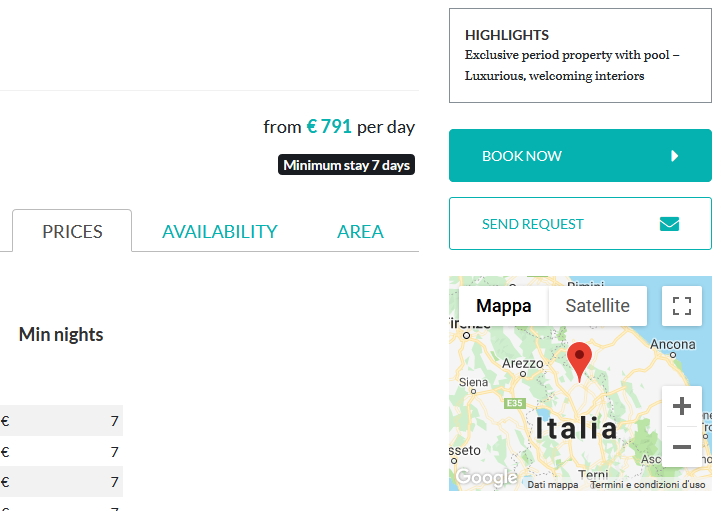Click the fullscreen map icon
The width and height of the screenshot is (721, 511).
pyautogui.click(x=681, y=306)
